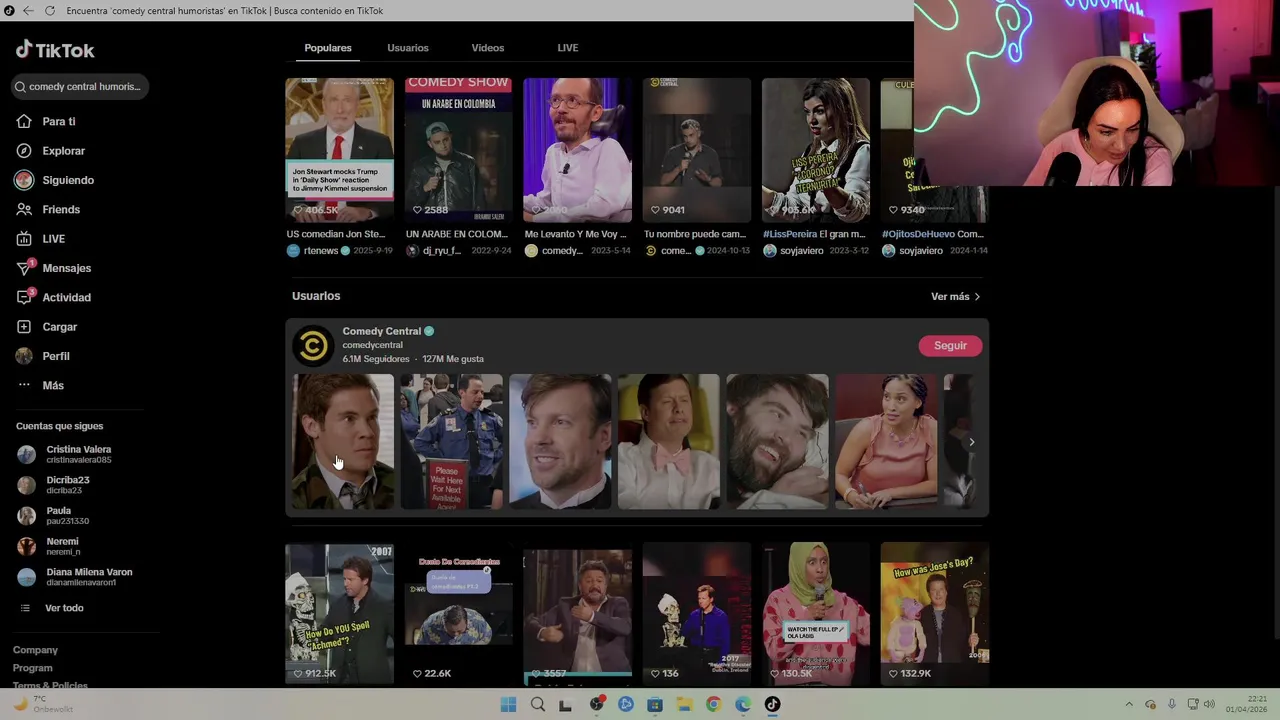Open soyjaviero author dated 2023-3-12
Image resolution: width=1280 pixels, height=720 pixels.
pyautogui.click(x=801, y=251)
